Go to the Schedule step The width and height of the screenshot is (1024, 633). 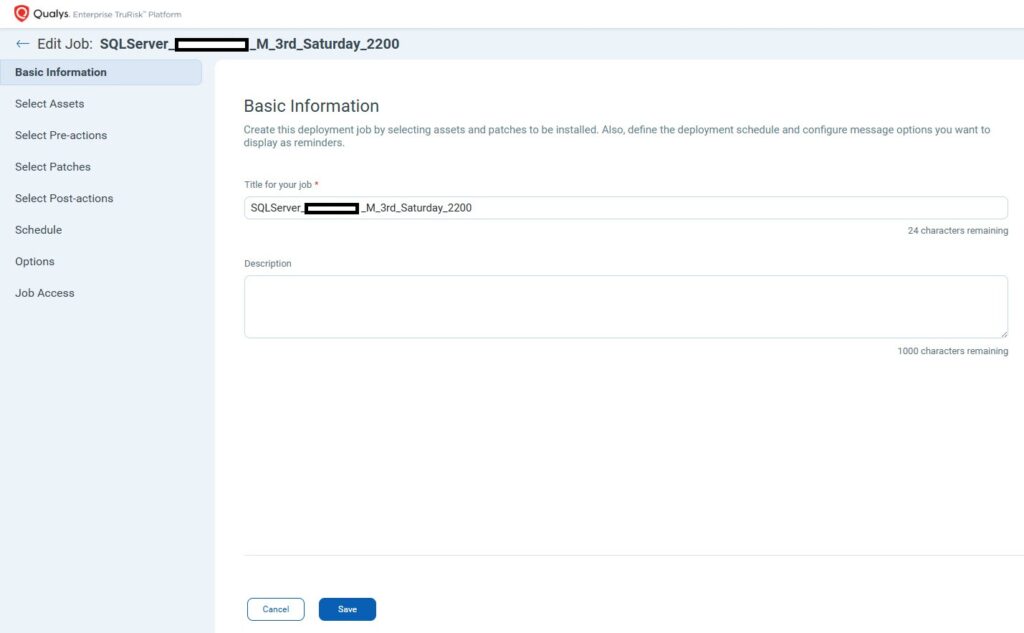[x=38, y=230]
